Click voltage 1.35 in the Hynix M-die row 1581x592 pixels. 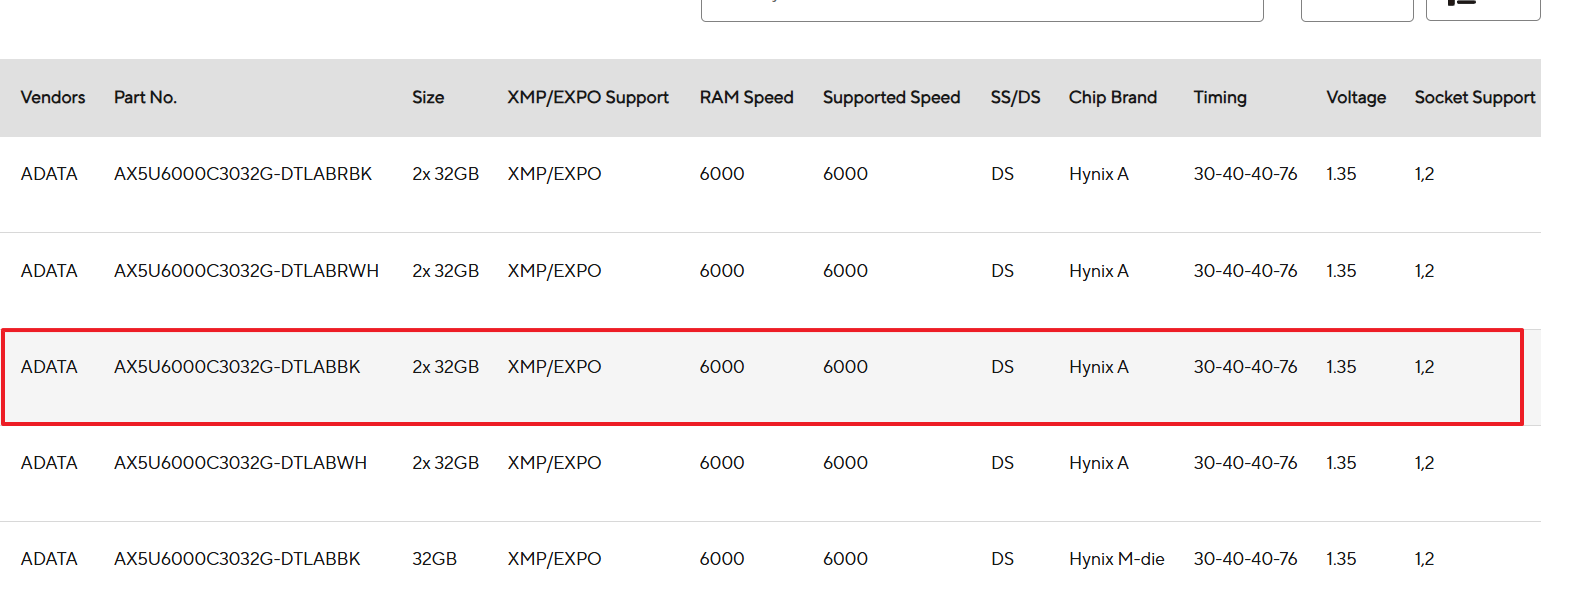pyautogui.click(x=1341, y=559)
